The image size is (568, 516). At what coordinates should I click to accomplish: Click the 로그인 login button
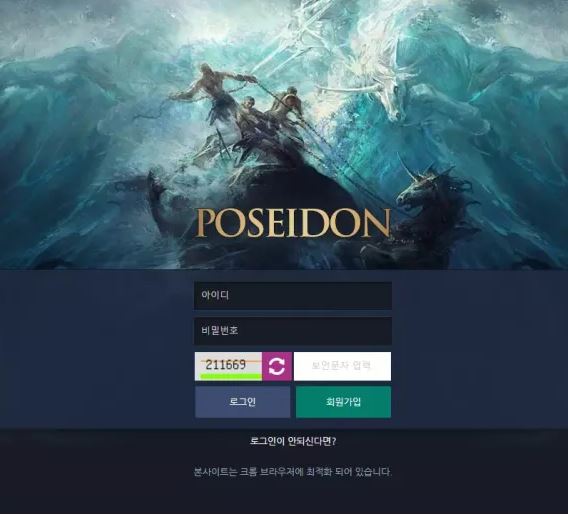pyautogui.click(x=242, y=402)
